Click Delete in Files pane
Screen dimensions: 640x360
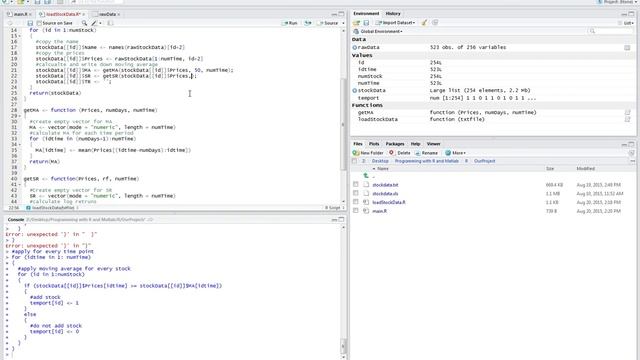point(400,153)
